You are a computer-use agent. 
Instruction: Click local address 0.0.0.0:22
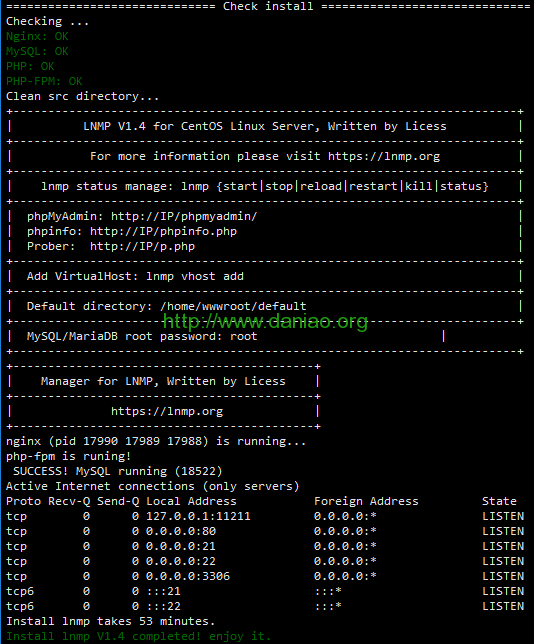181,561
